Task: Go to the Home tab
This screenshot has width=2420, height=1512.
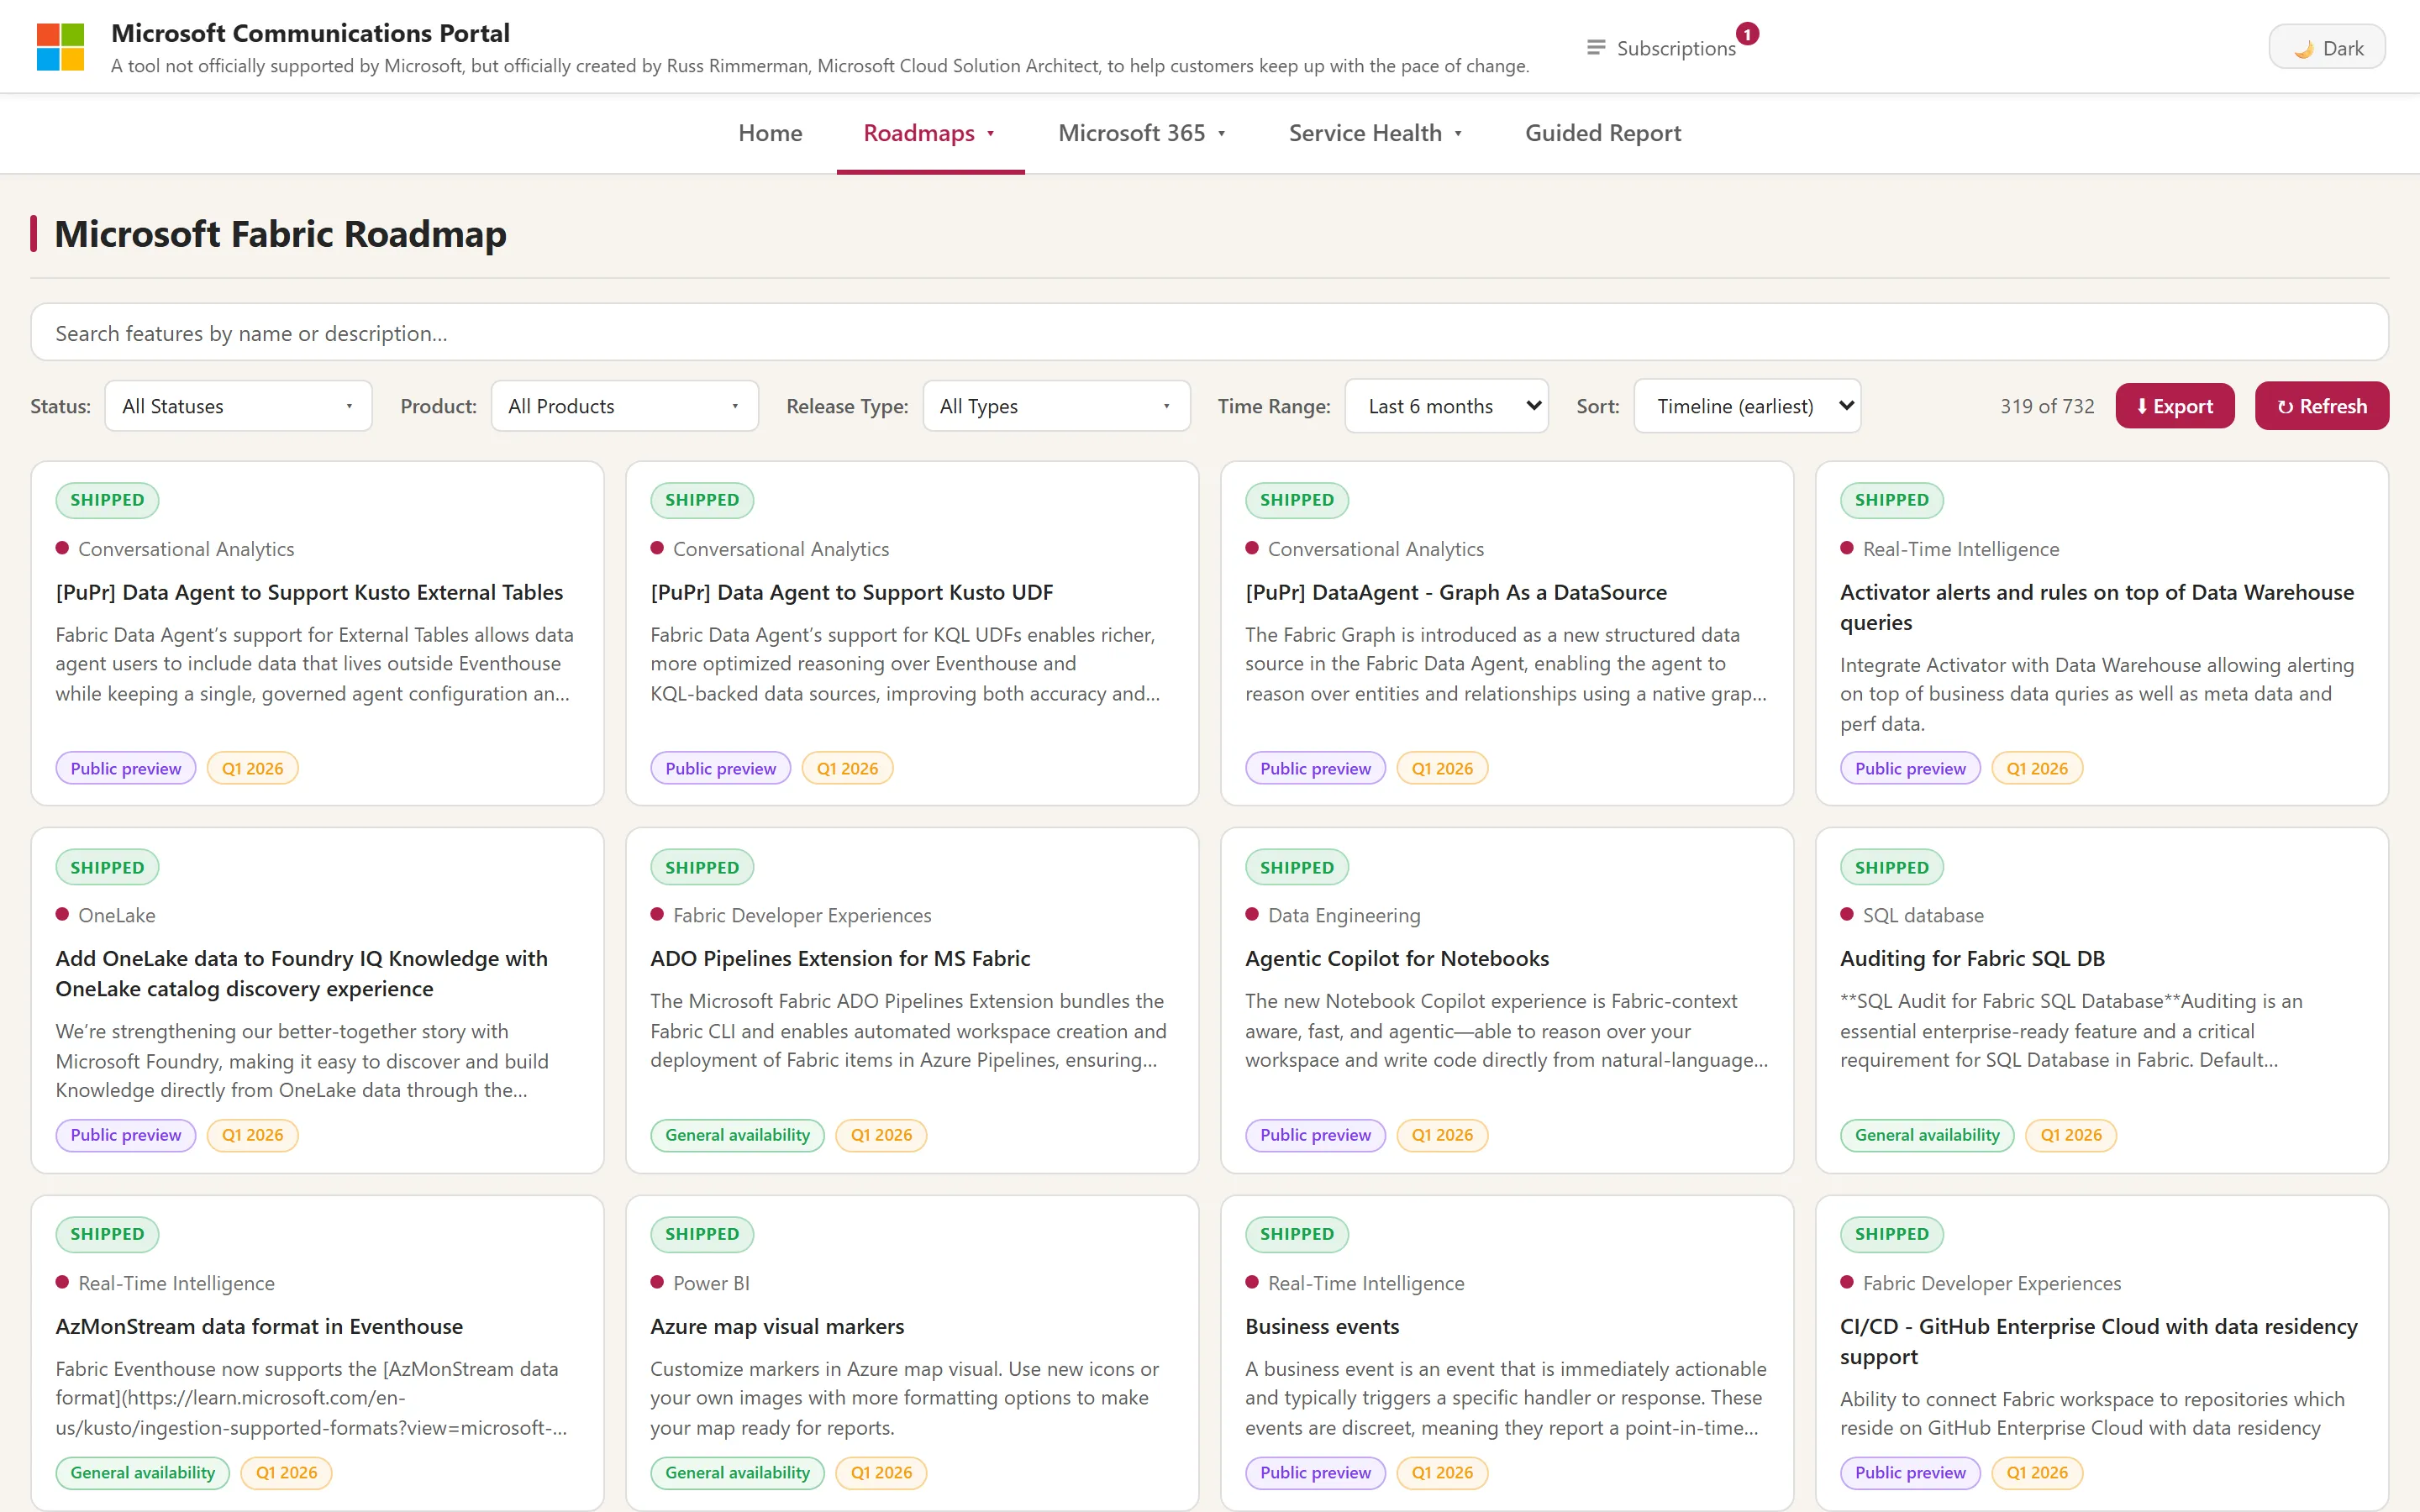Action: pyautogui.click(x=770, y=133)
